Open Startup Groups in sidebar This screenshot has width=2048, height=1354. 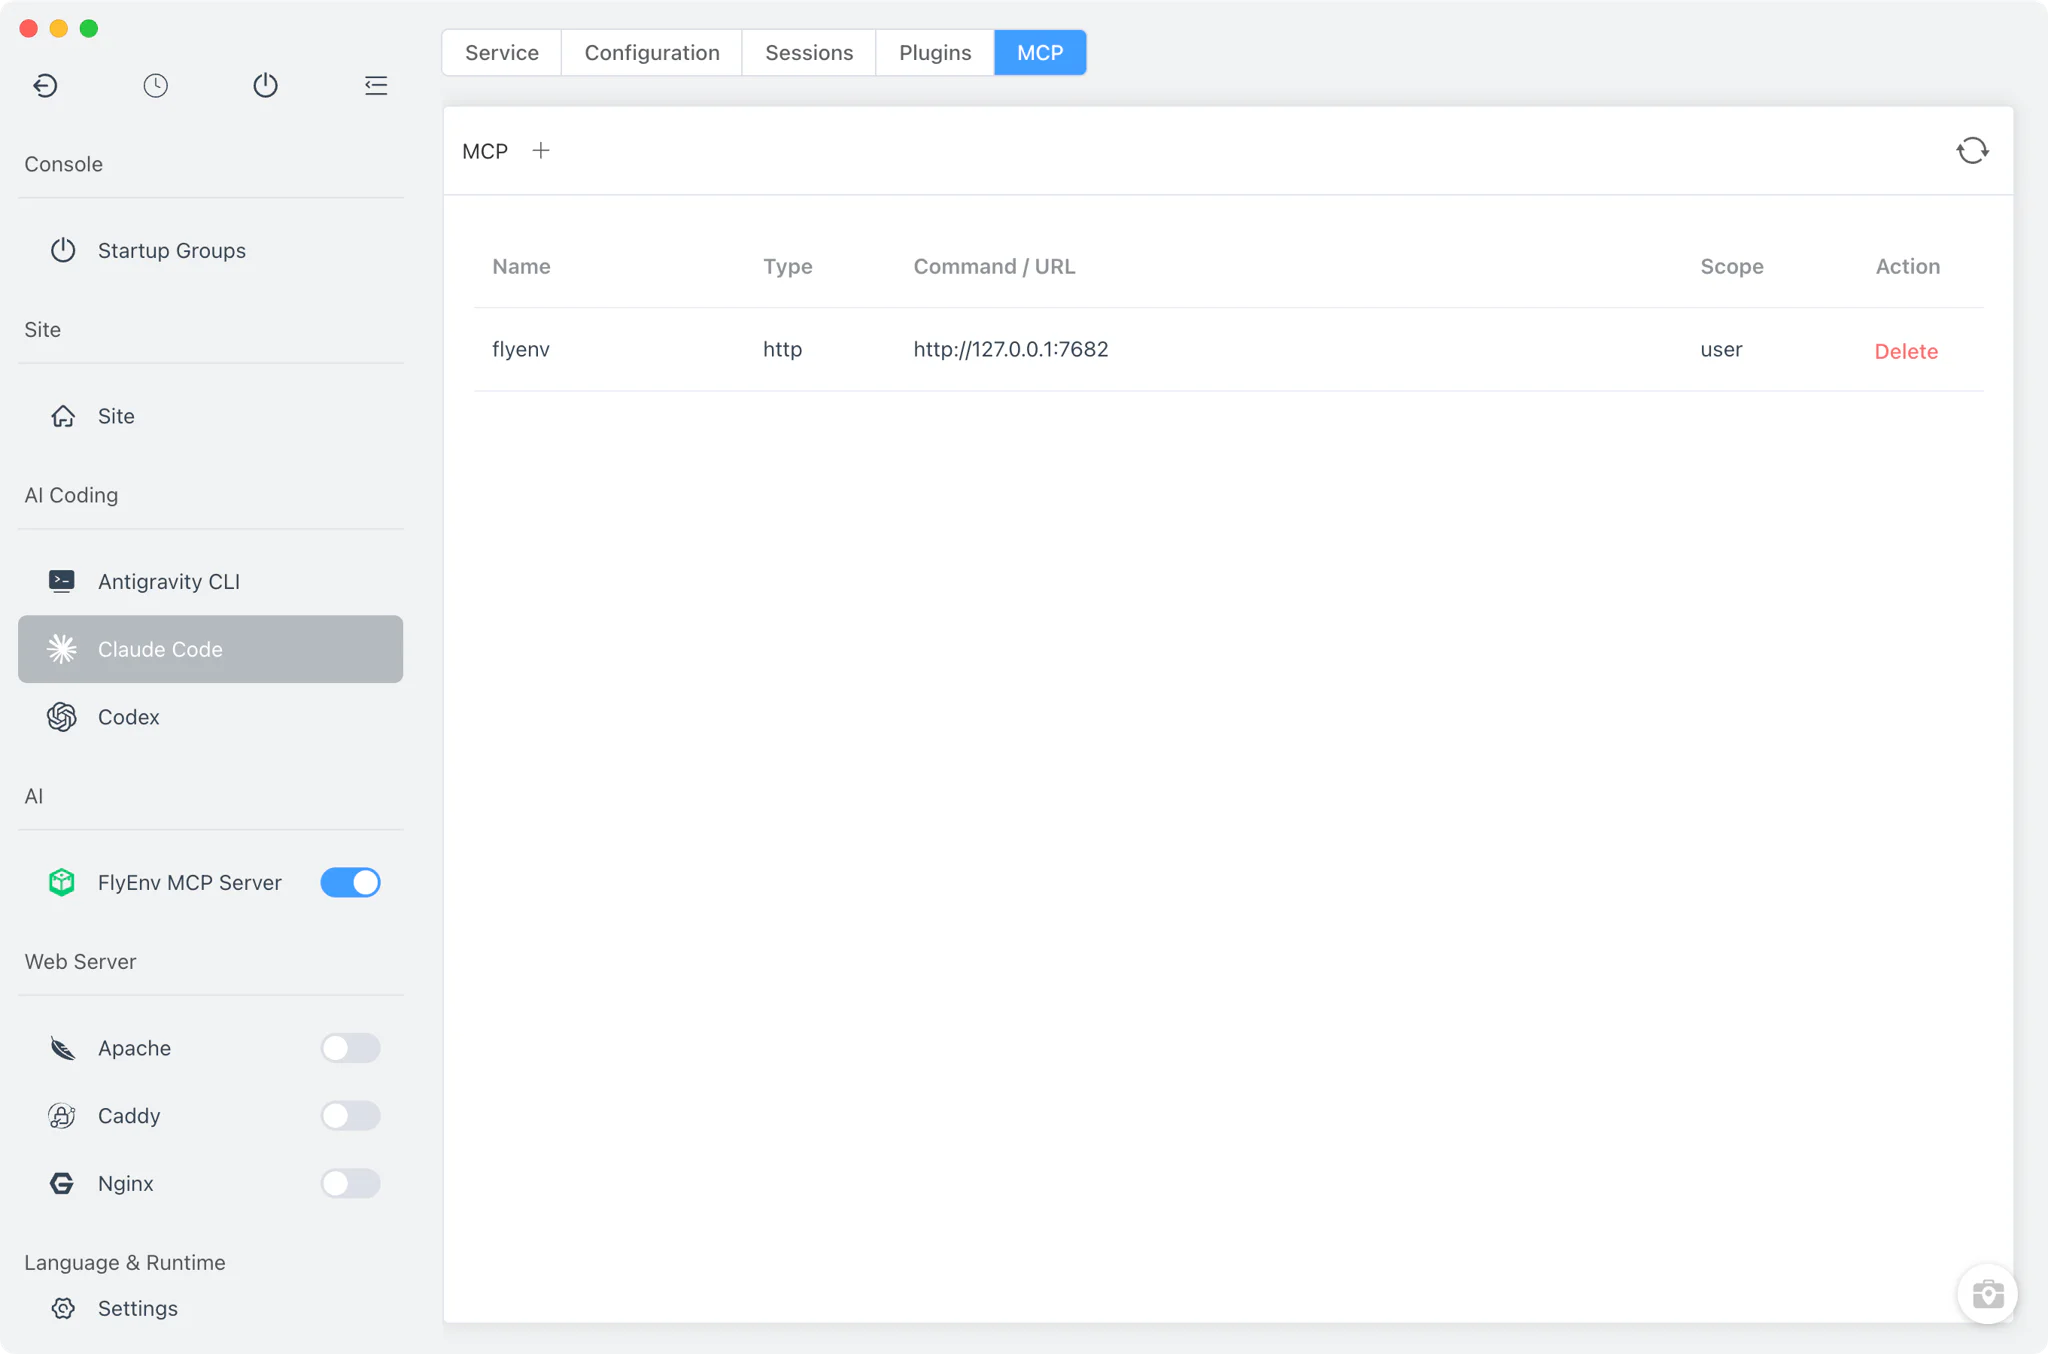click(210, 250)
